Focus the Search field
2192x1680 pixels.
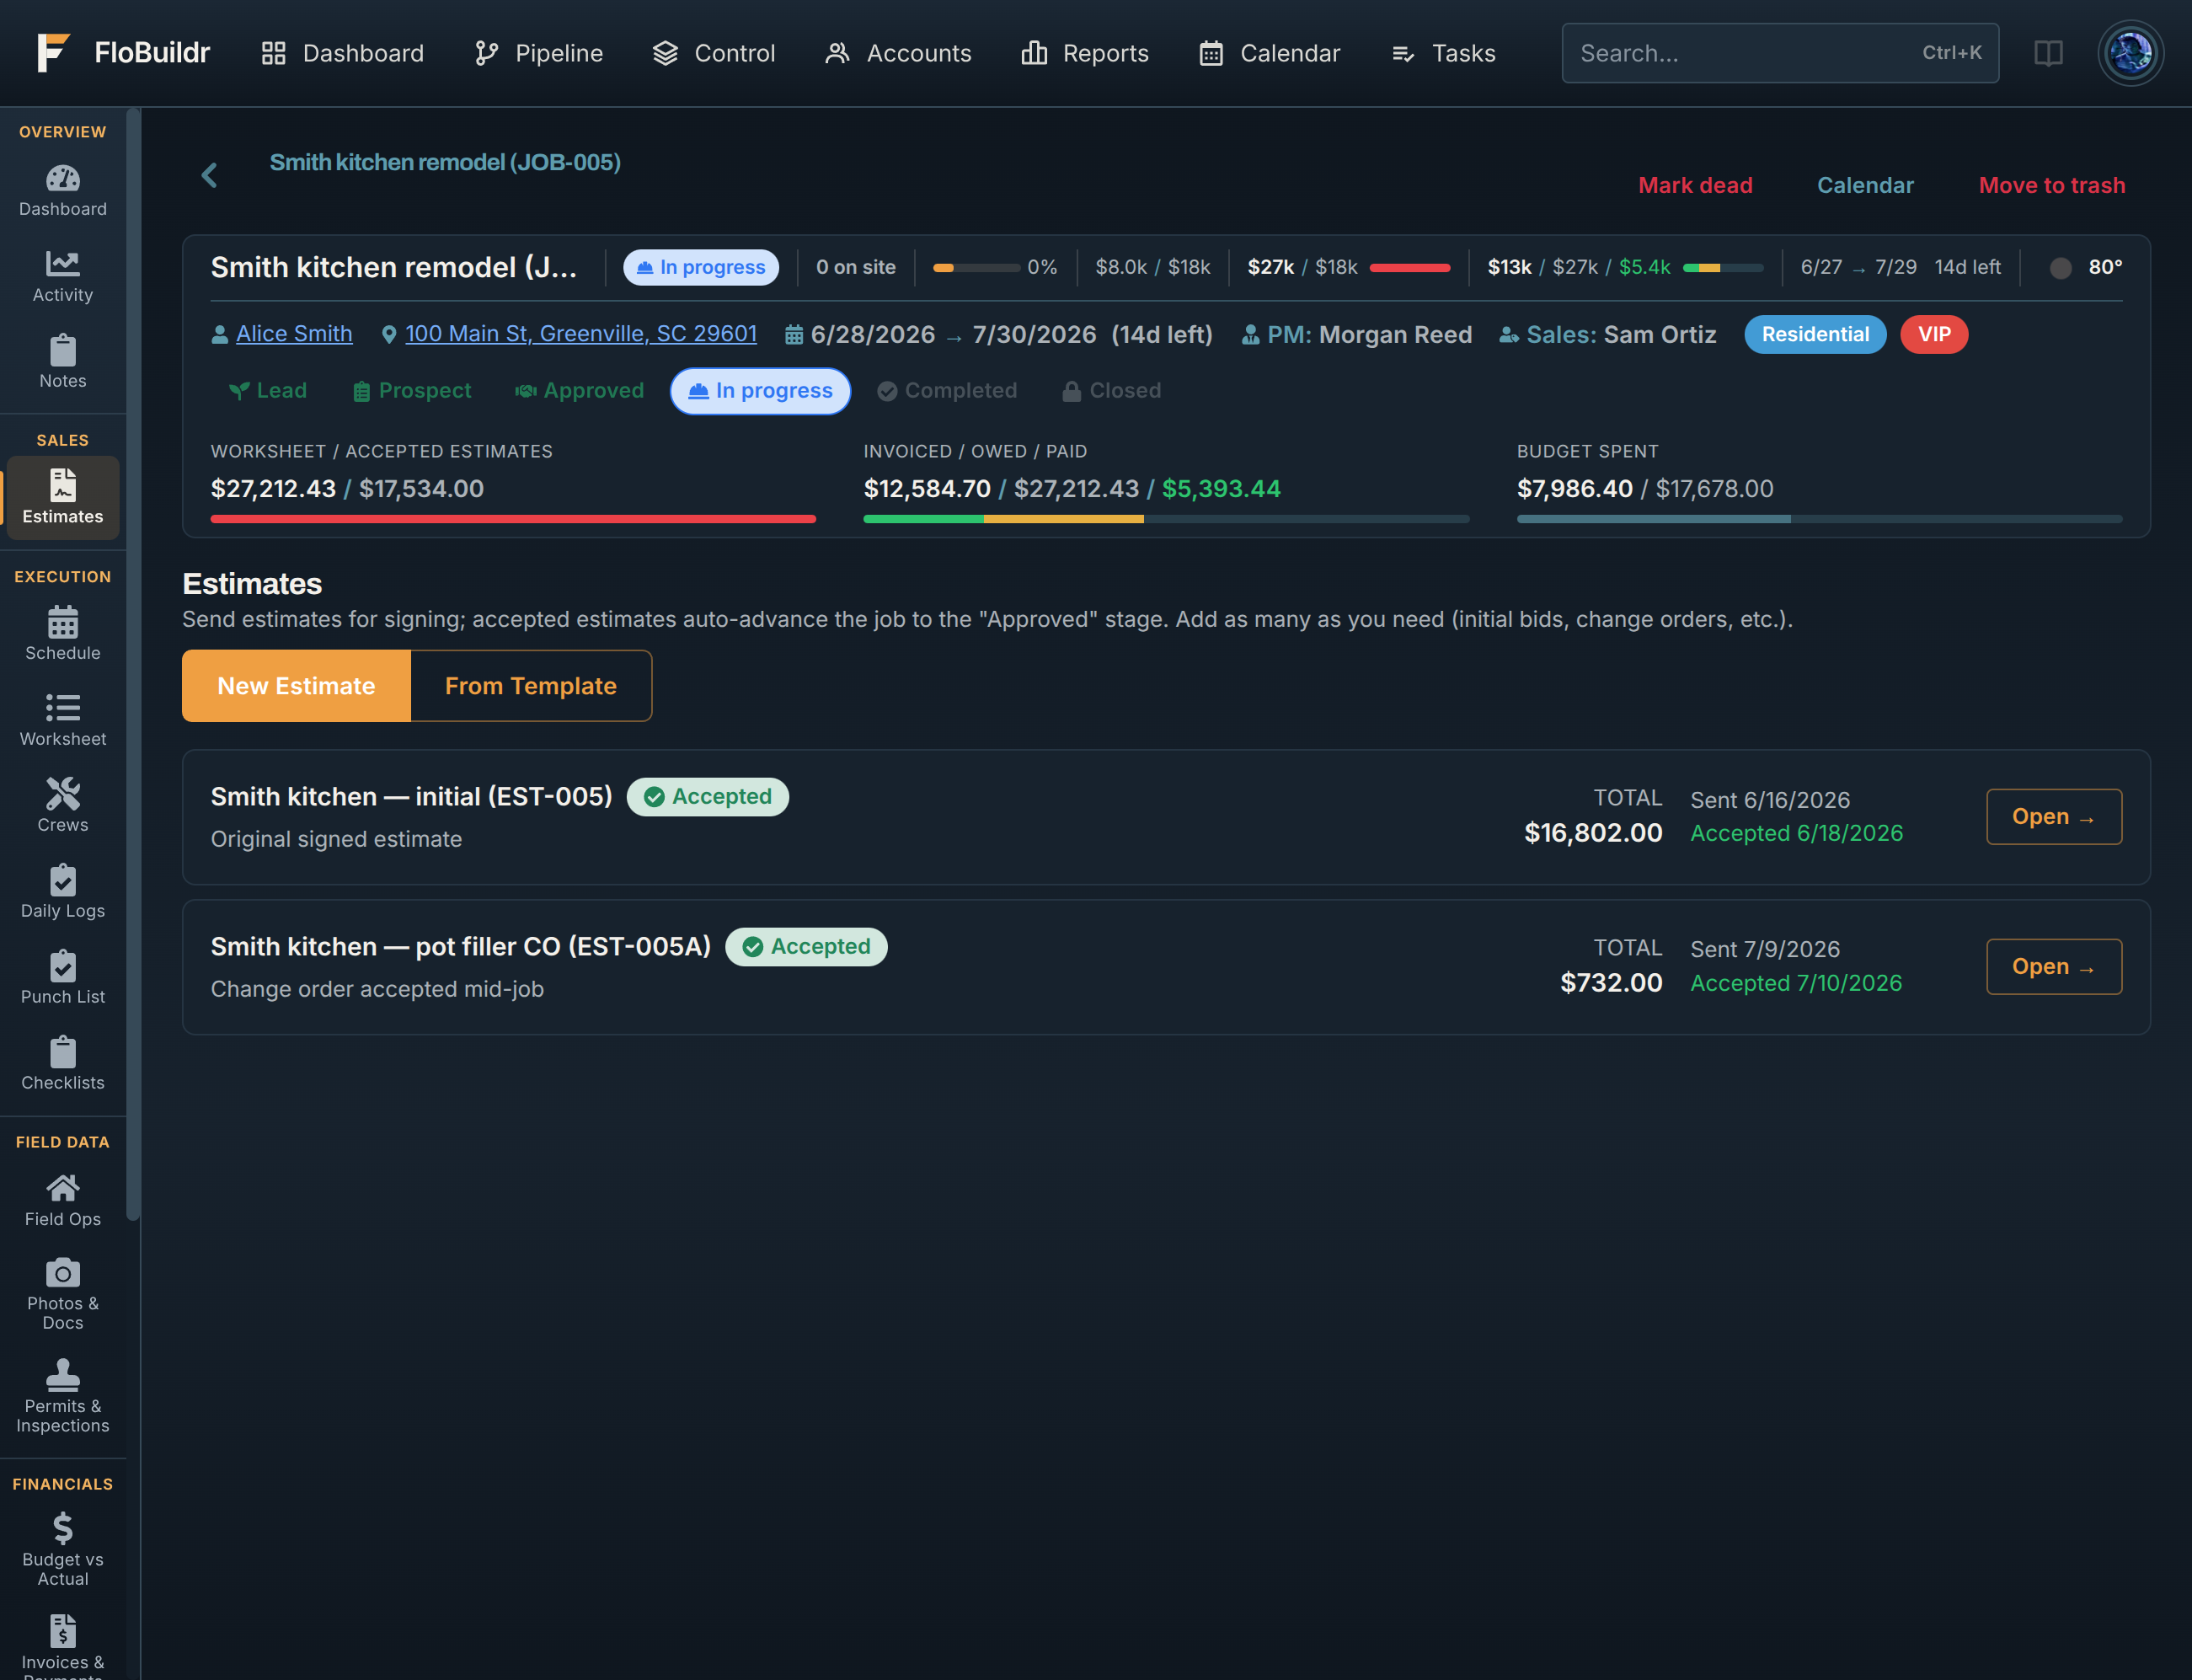[x=1780, y=53]
